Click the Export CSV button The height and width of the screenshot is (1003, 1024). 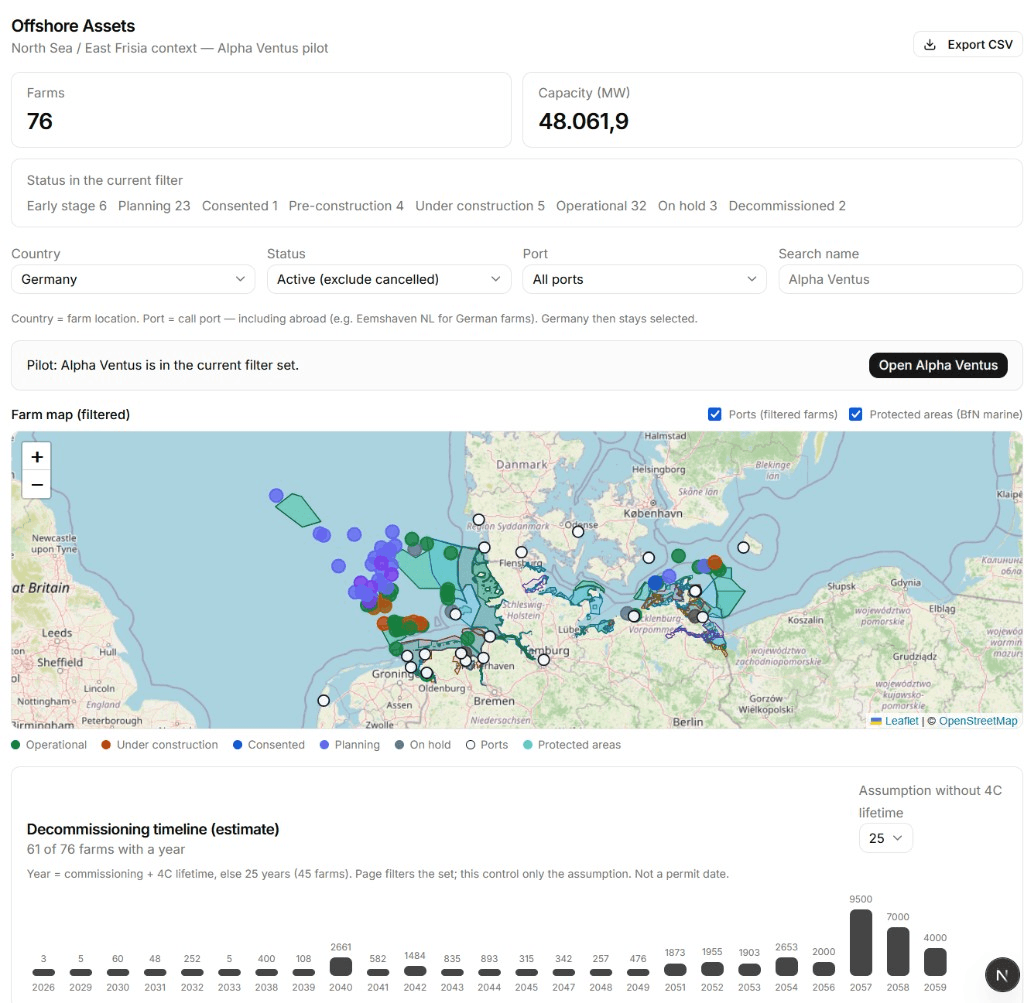[968, 44]
